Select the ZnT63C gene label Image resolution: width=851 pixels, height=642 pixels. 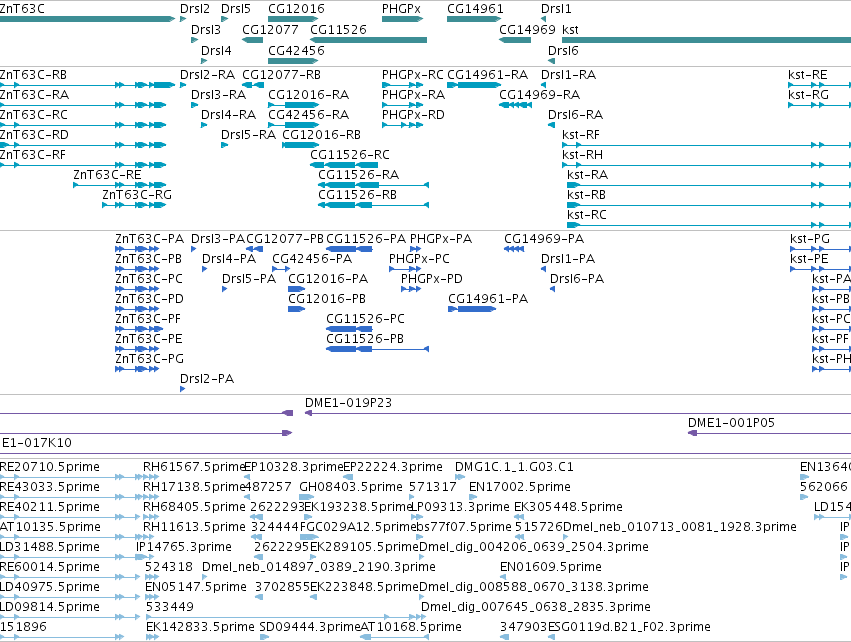coord(22,9)
